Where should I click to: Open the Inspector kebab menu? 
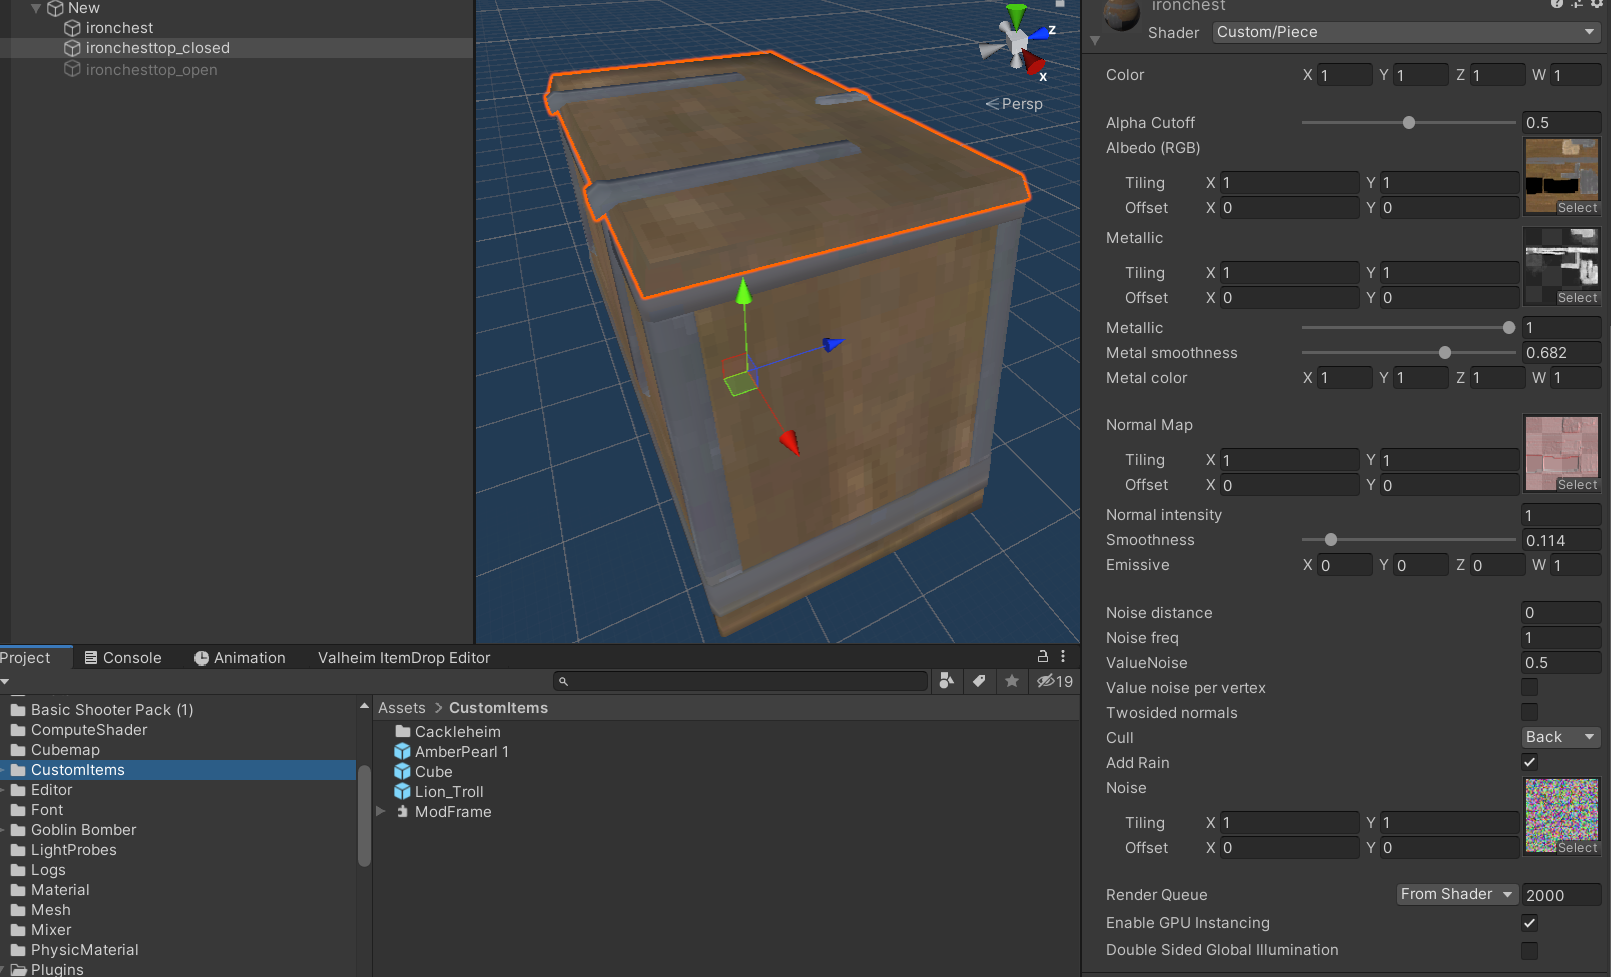click(1063, 656)
